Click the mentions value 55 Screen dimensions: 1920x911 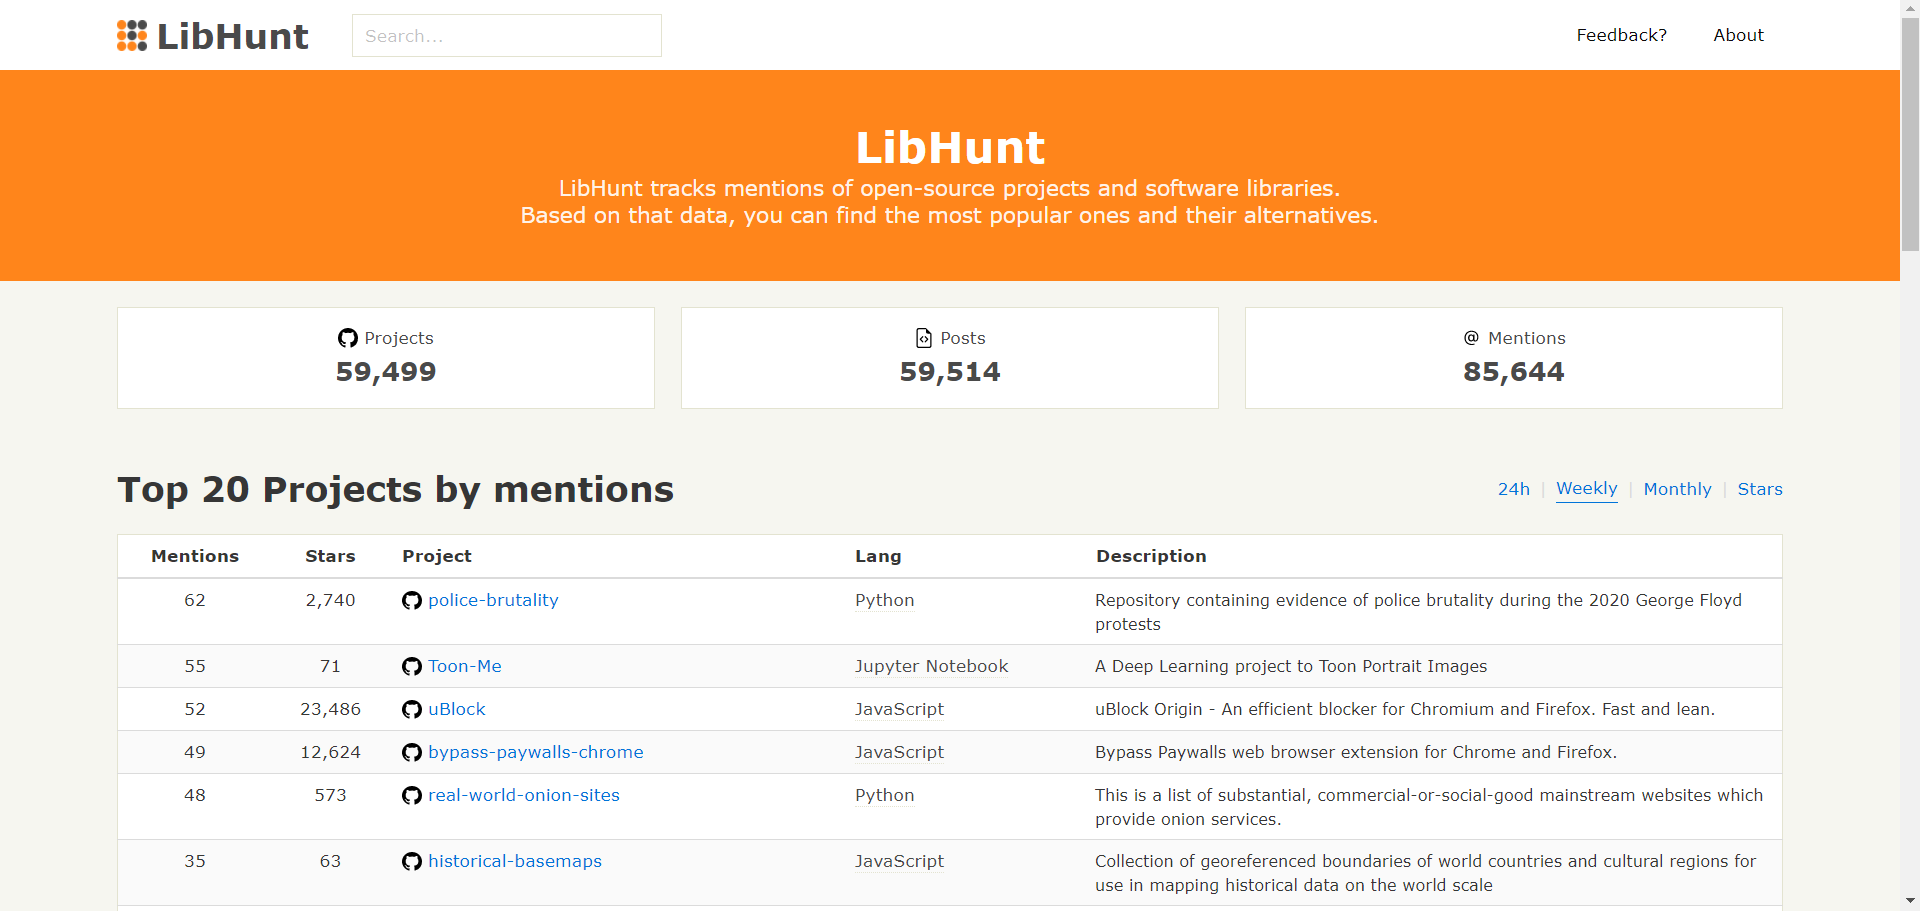pyautogui.click(x=195, y=666)
